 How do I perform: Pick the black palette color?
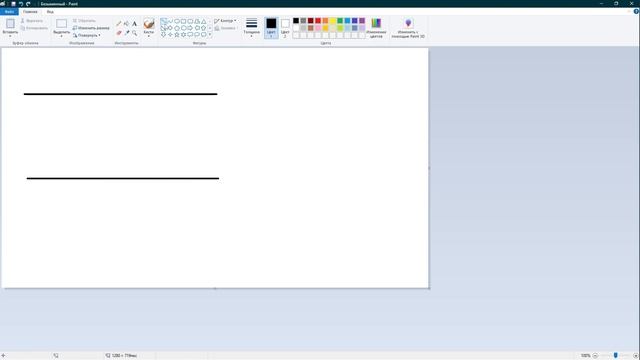pyautogui.click(x=296, y=20)
